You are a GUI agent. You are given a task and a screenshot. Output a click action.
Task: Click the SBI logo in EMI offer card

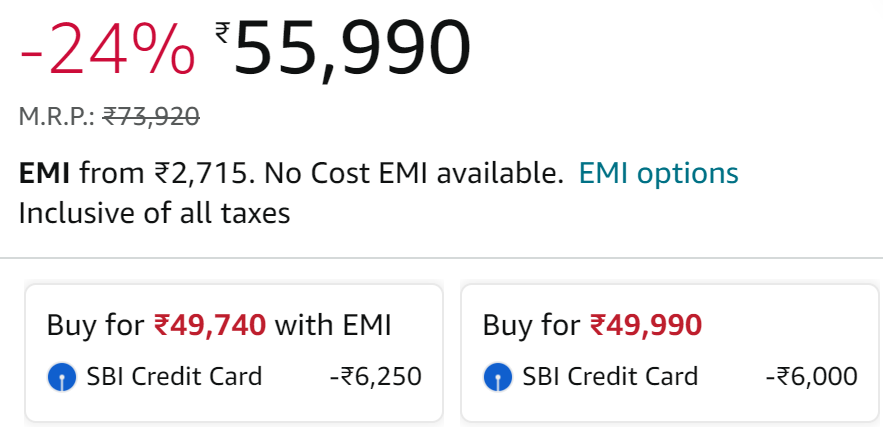[x=62, y=377]
